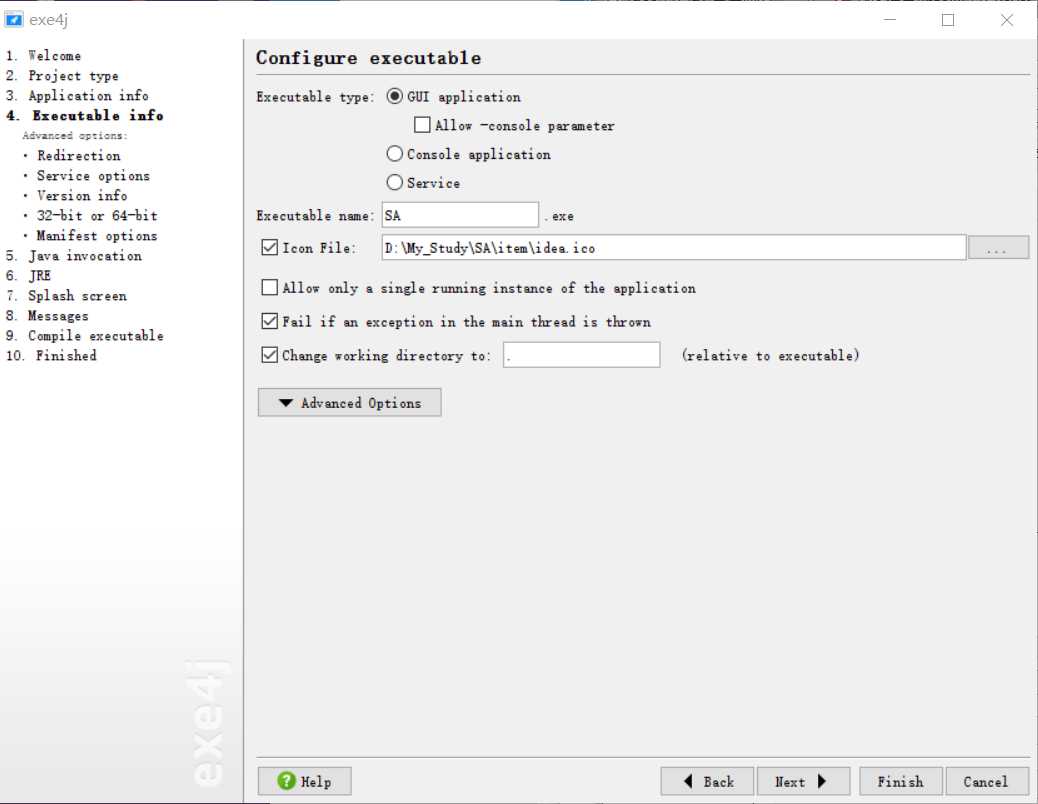Maximize the exe4j window
Viewport: 1038px width, 804px height.
point(948,20)
